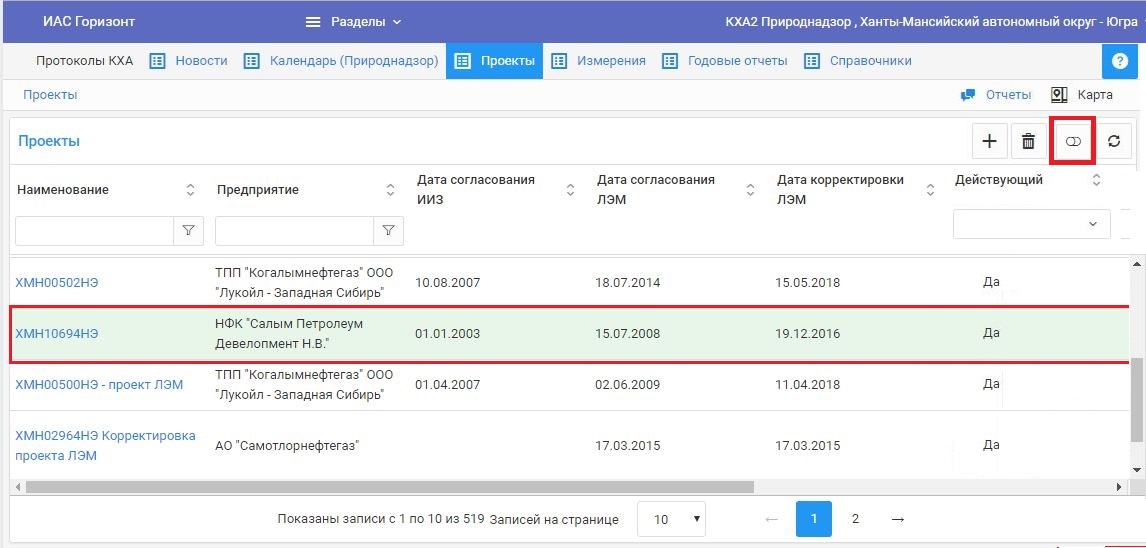This screenshot has height=548, width=1146.
Task: Click the scroll up arrow
Action: point(1137,265)
